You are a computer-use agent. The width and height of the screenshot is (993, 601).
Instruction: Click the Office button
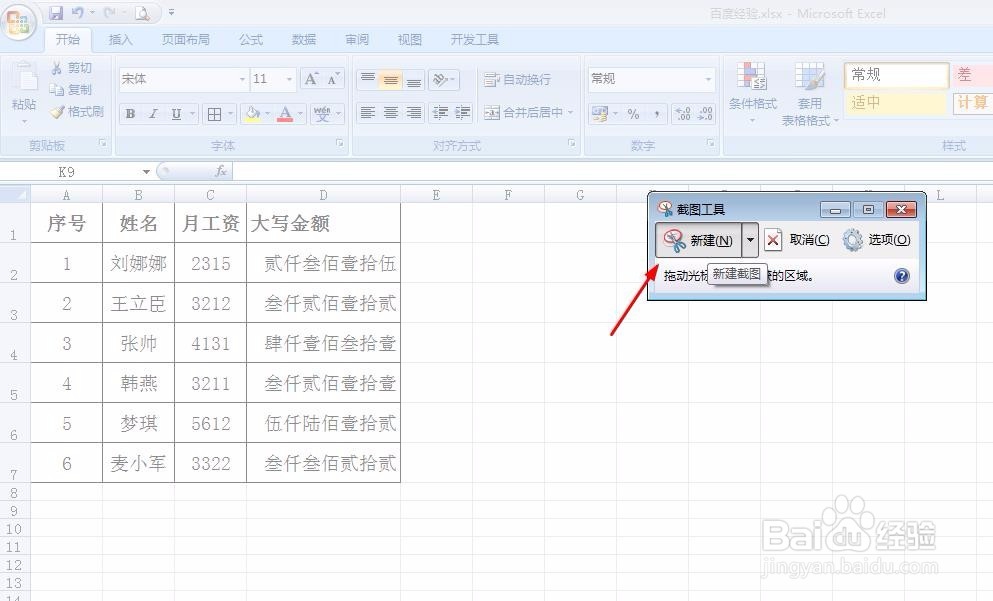(x=18, y=23)
